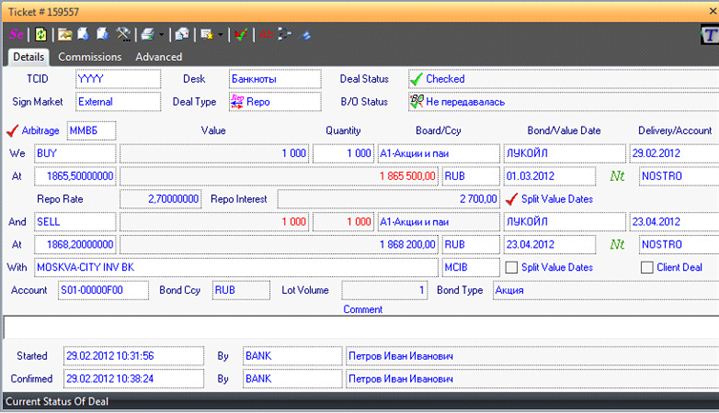Click the MMВБ arbitrage field
The height and width of the screenshot is (413, 719).
tap(91, 131)
